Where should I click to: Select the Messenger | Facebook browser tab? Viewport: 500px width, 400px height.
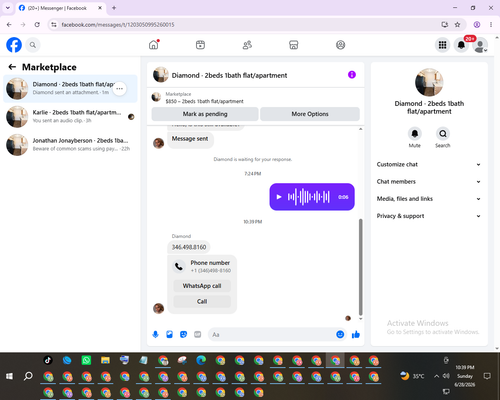[57, 8]
